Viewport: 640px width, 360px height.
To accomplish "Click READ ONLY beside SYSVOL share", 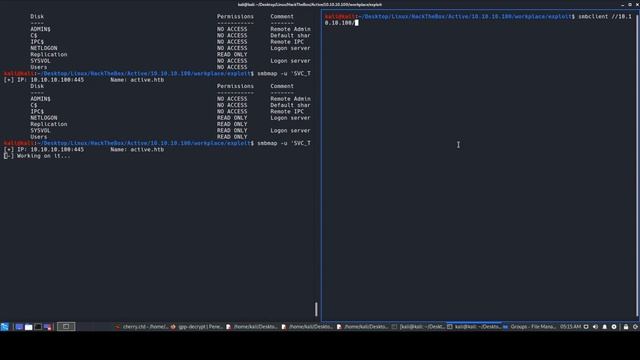I will [x=232, y=131].
